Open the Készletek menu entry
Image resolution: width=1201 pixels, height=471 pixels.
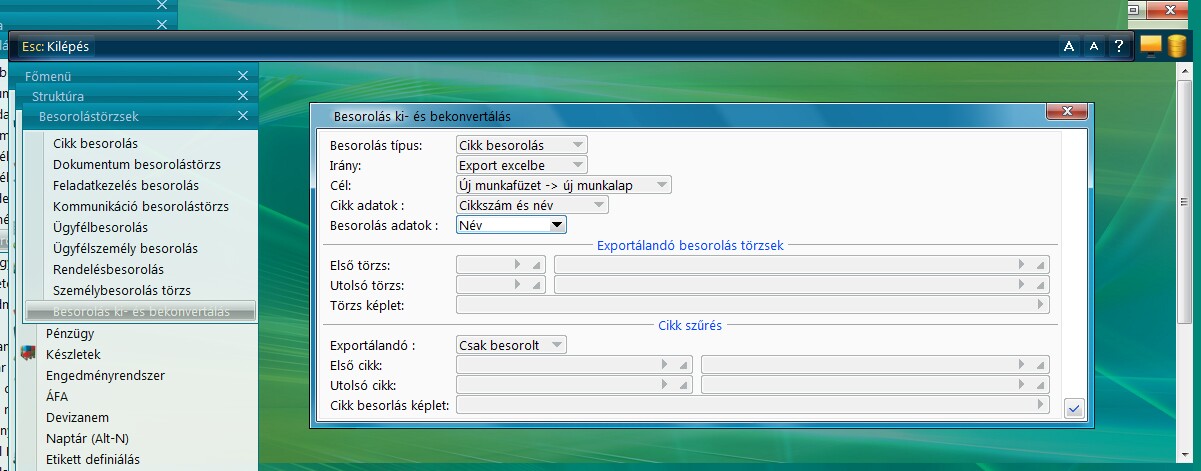pyautogui.click(x=73, y=354)
